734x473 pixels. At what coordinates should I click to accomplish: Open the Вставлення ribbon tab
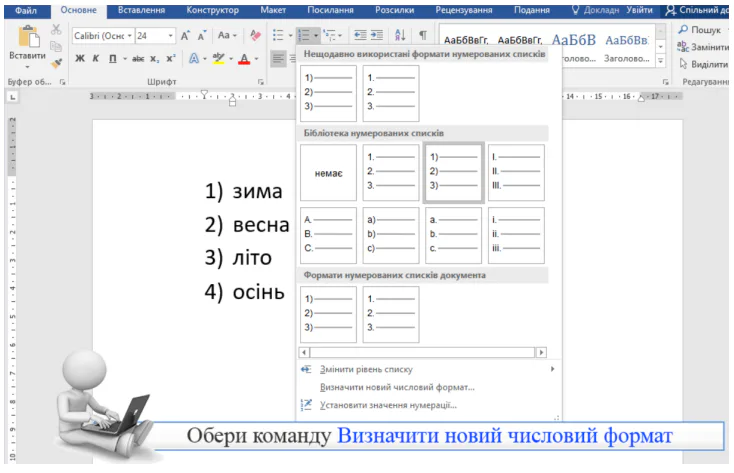click(x=142, y=10)
